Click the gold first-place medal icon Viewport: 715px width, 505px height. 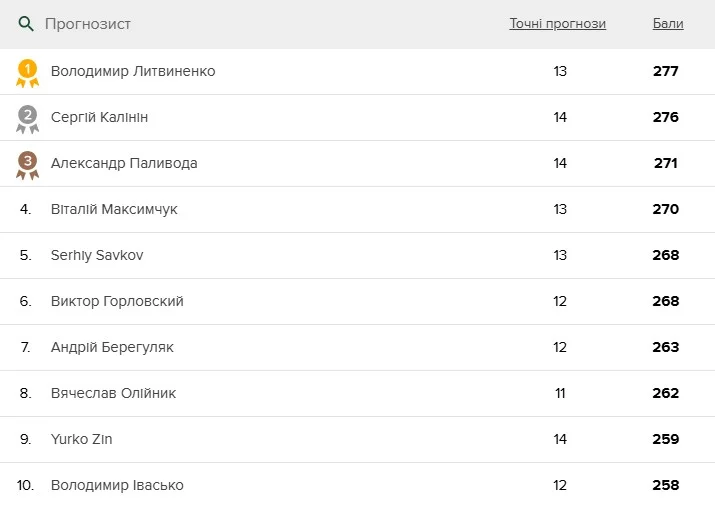[x=28, y=73]
